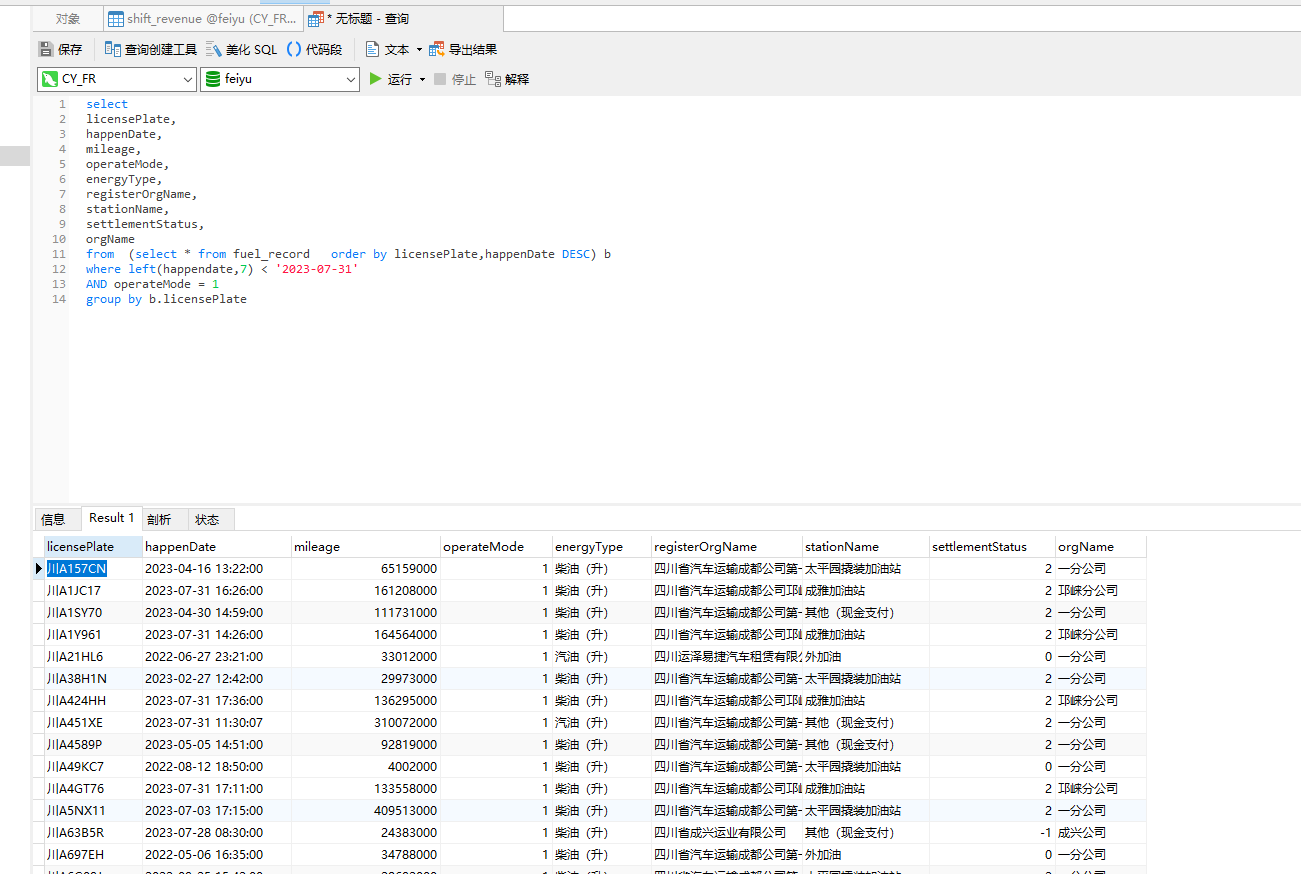Click the date string '2023-07-31' in SQL

tap(316, 269)
